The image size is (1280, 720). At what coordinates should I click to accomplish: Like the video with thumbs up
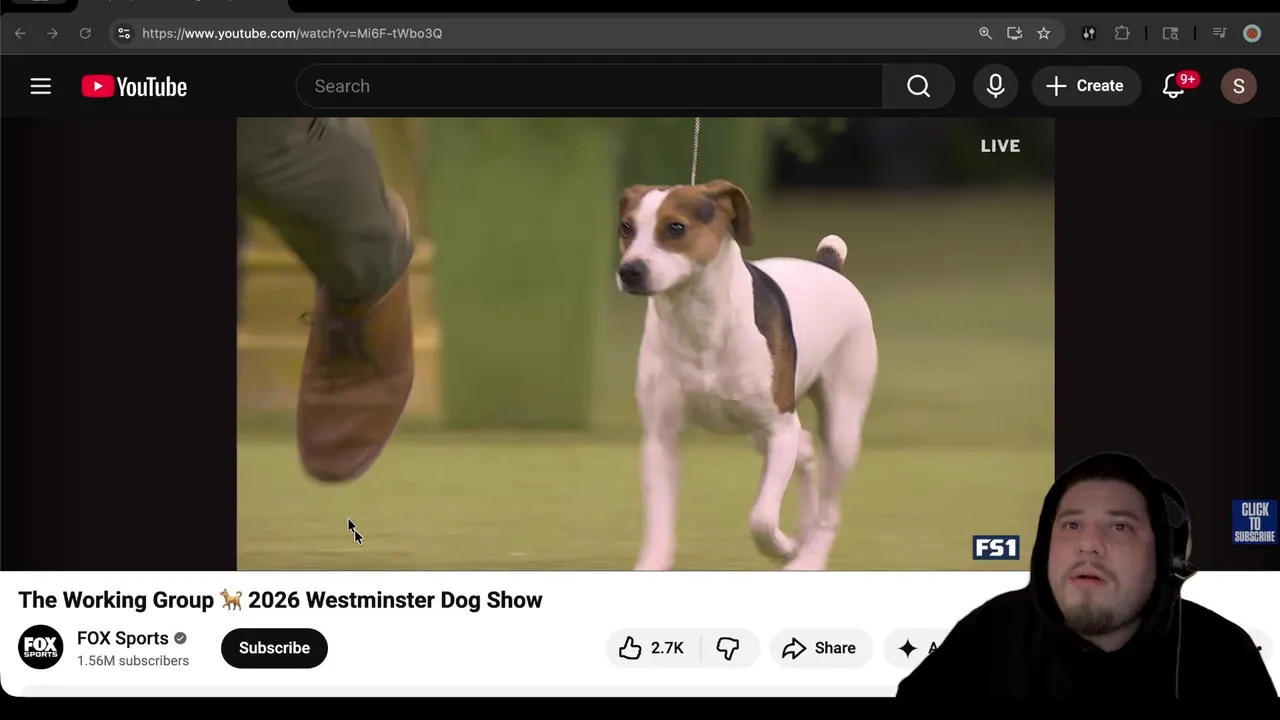coord(651,648)
